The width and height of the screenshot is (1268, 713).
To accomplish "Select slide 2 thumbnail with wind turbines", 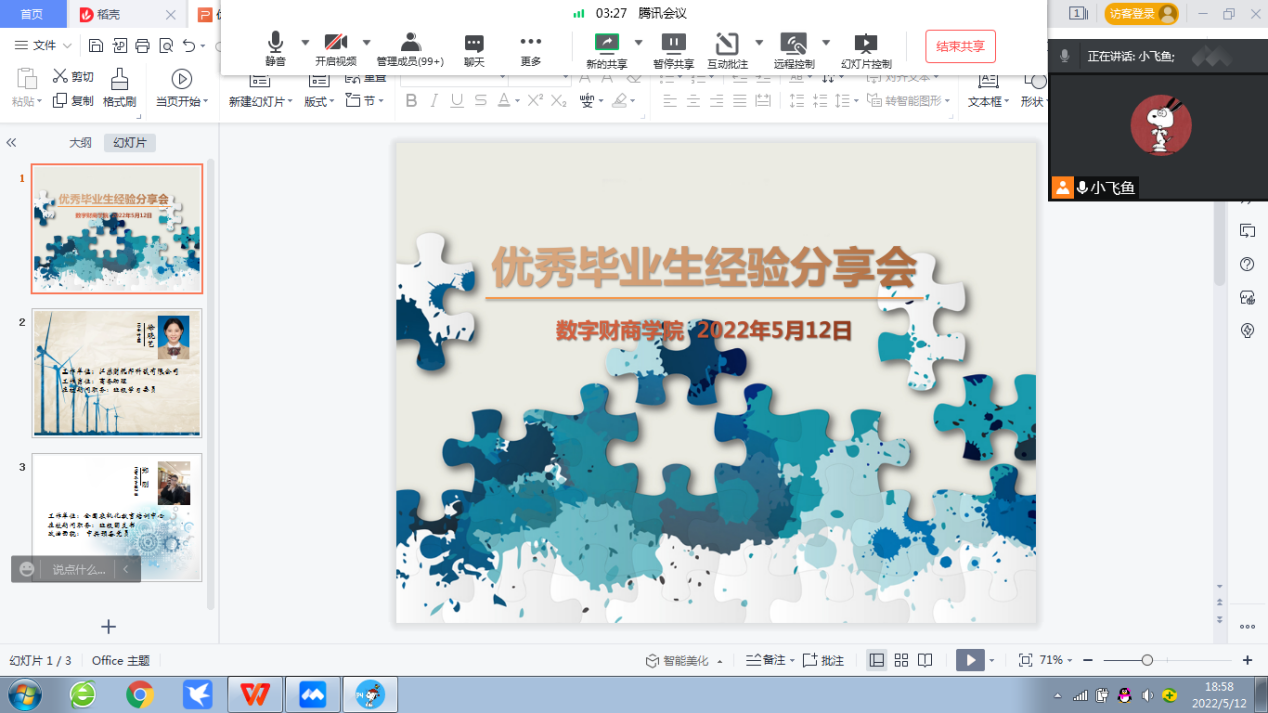I will (x=117, y=373).
